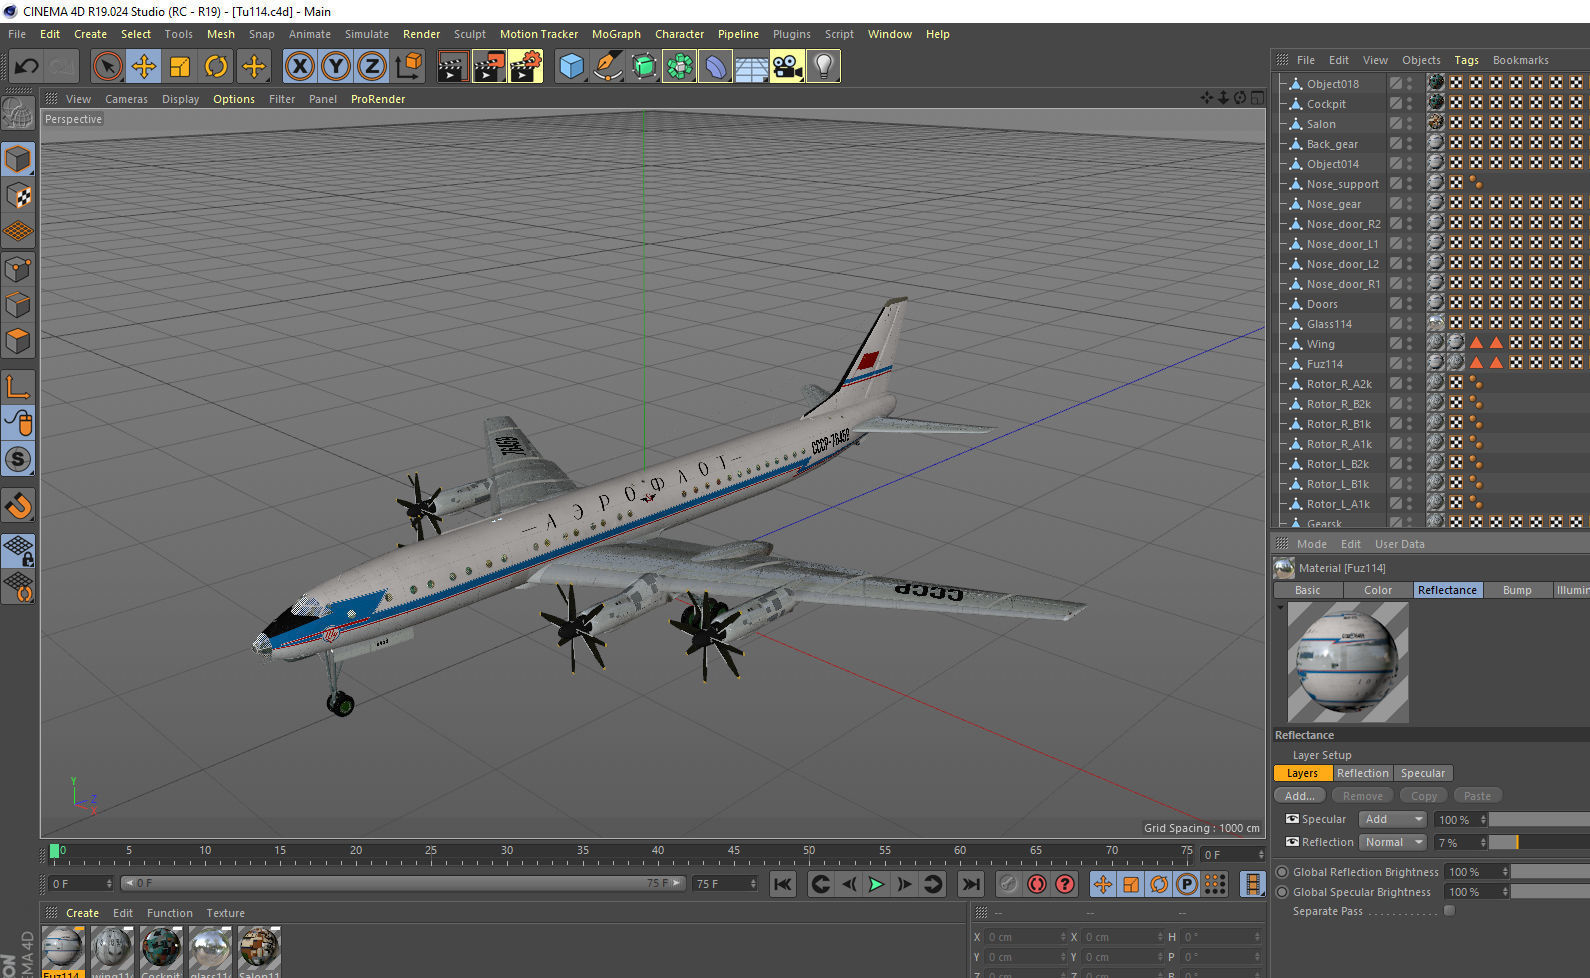Image resolution: width=1590 pixels, height=978 pixels.
Task: Add a Subdivision Surface generator
Action: 643,67
